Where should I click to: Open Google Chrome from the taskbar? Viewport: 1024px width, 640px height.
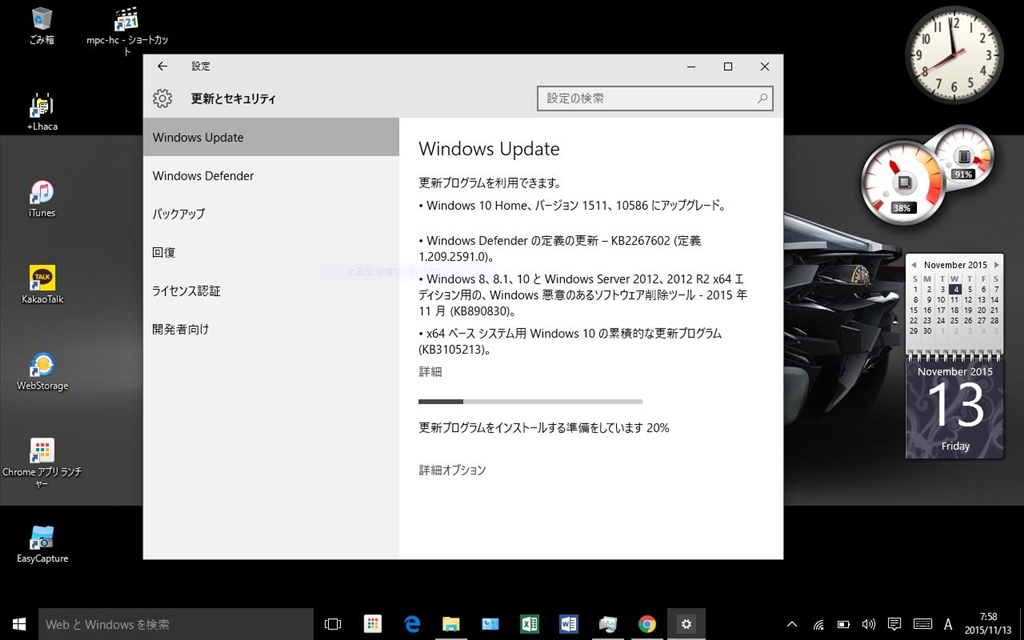click(647, 624)
